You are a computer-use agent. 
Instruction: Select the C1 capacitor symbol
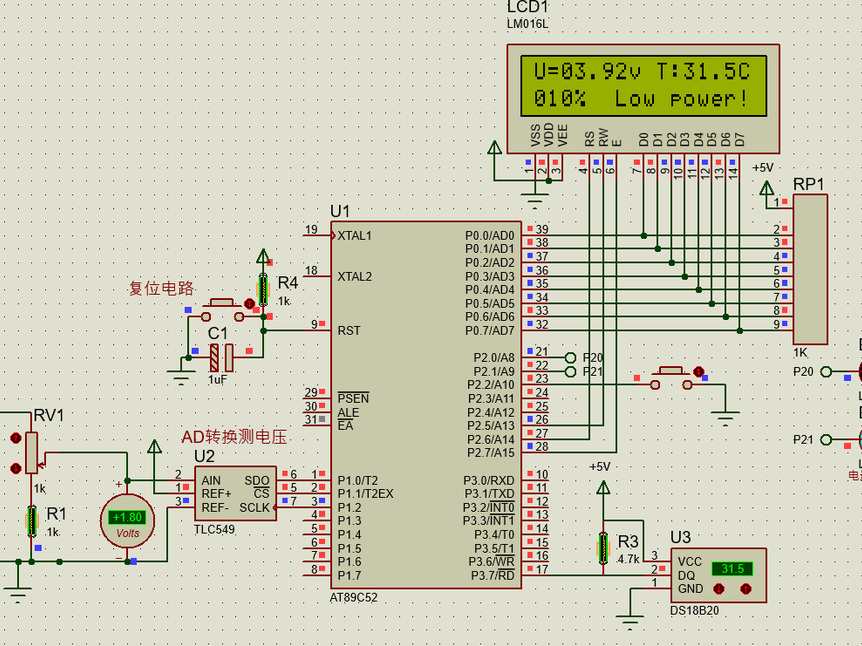(x=222, y=358)
